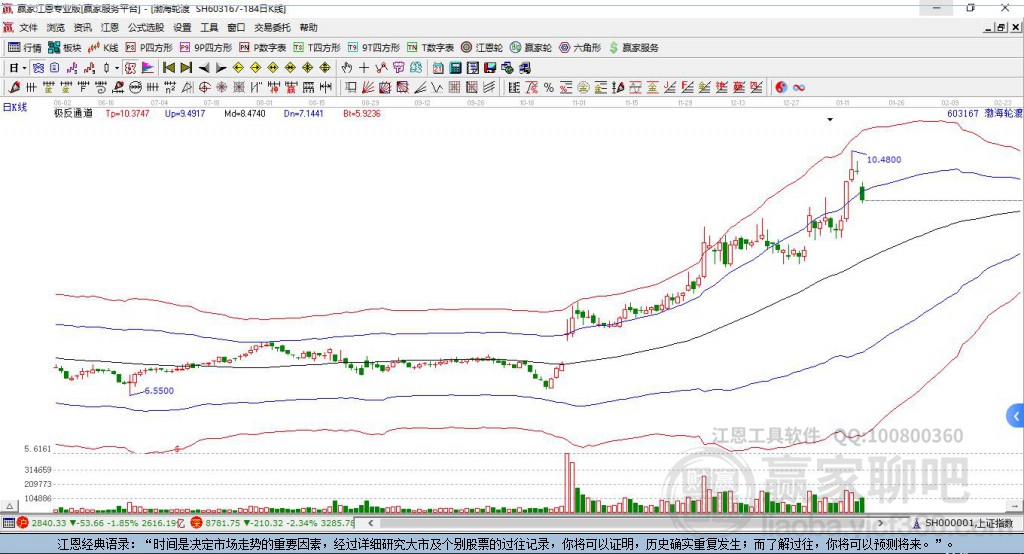Open the 窗口 menu
Screen dimensions: 1024x554
tap(236, 27)
